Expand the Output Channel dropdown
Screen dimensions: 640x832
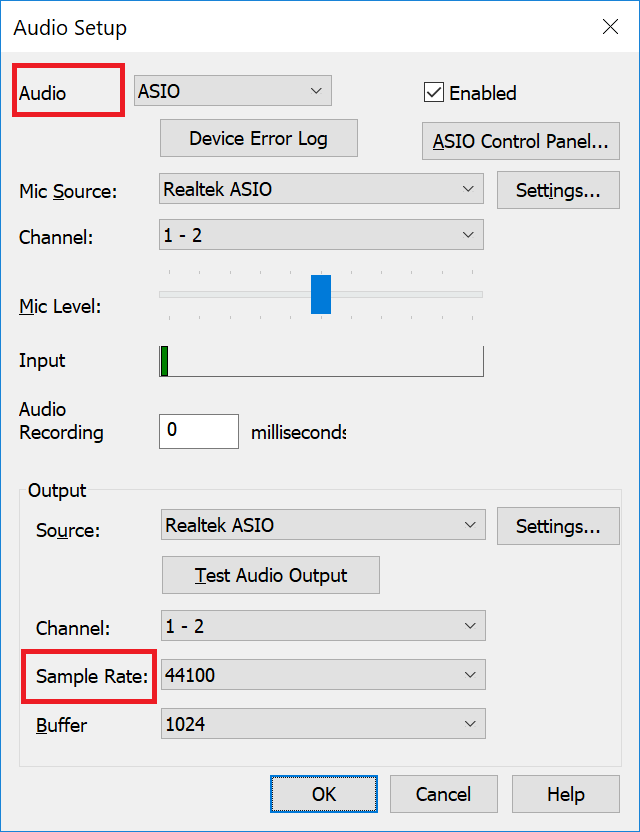point(323,627)
